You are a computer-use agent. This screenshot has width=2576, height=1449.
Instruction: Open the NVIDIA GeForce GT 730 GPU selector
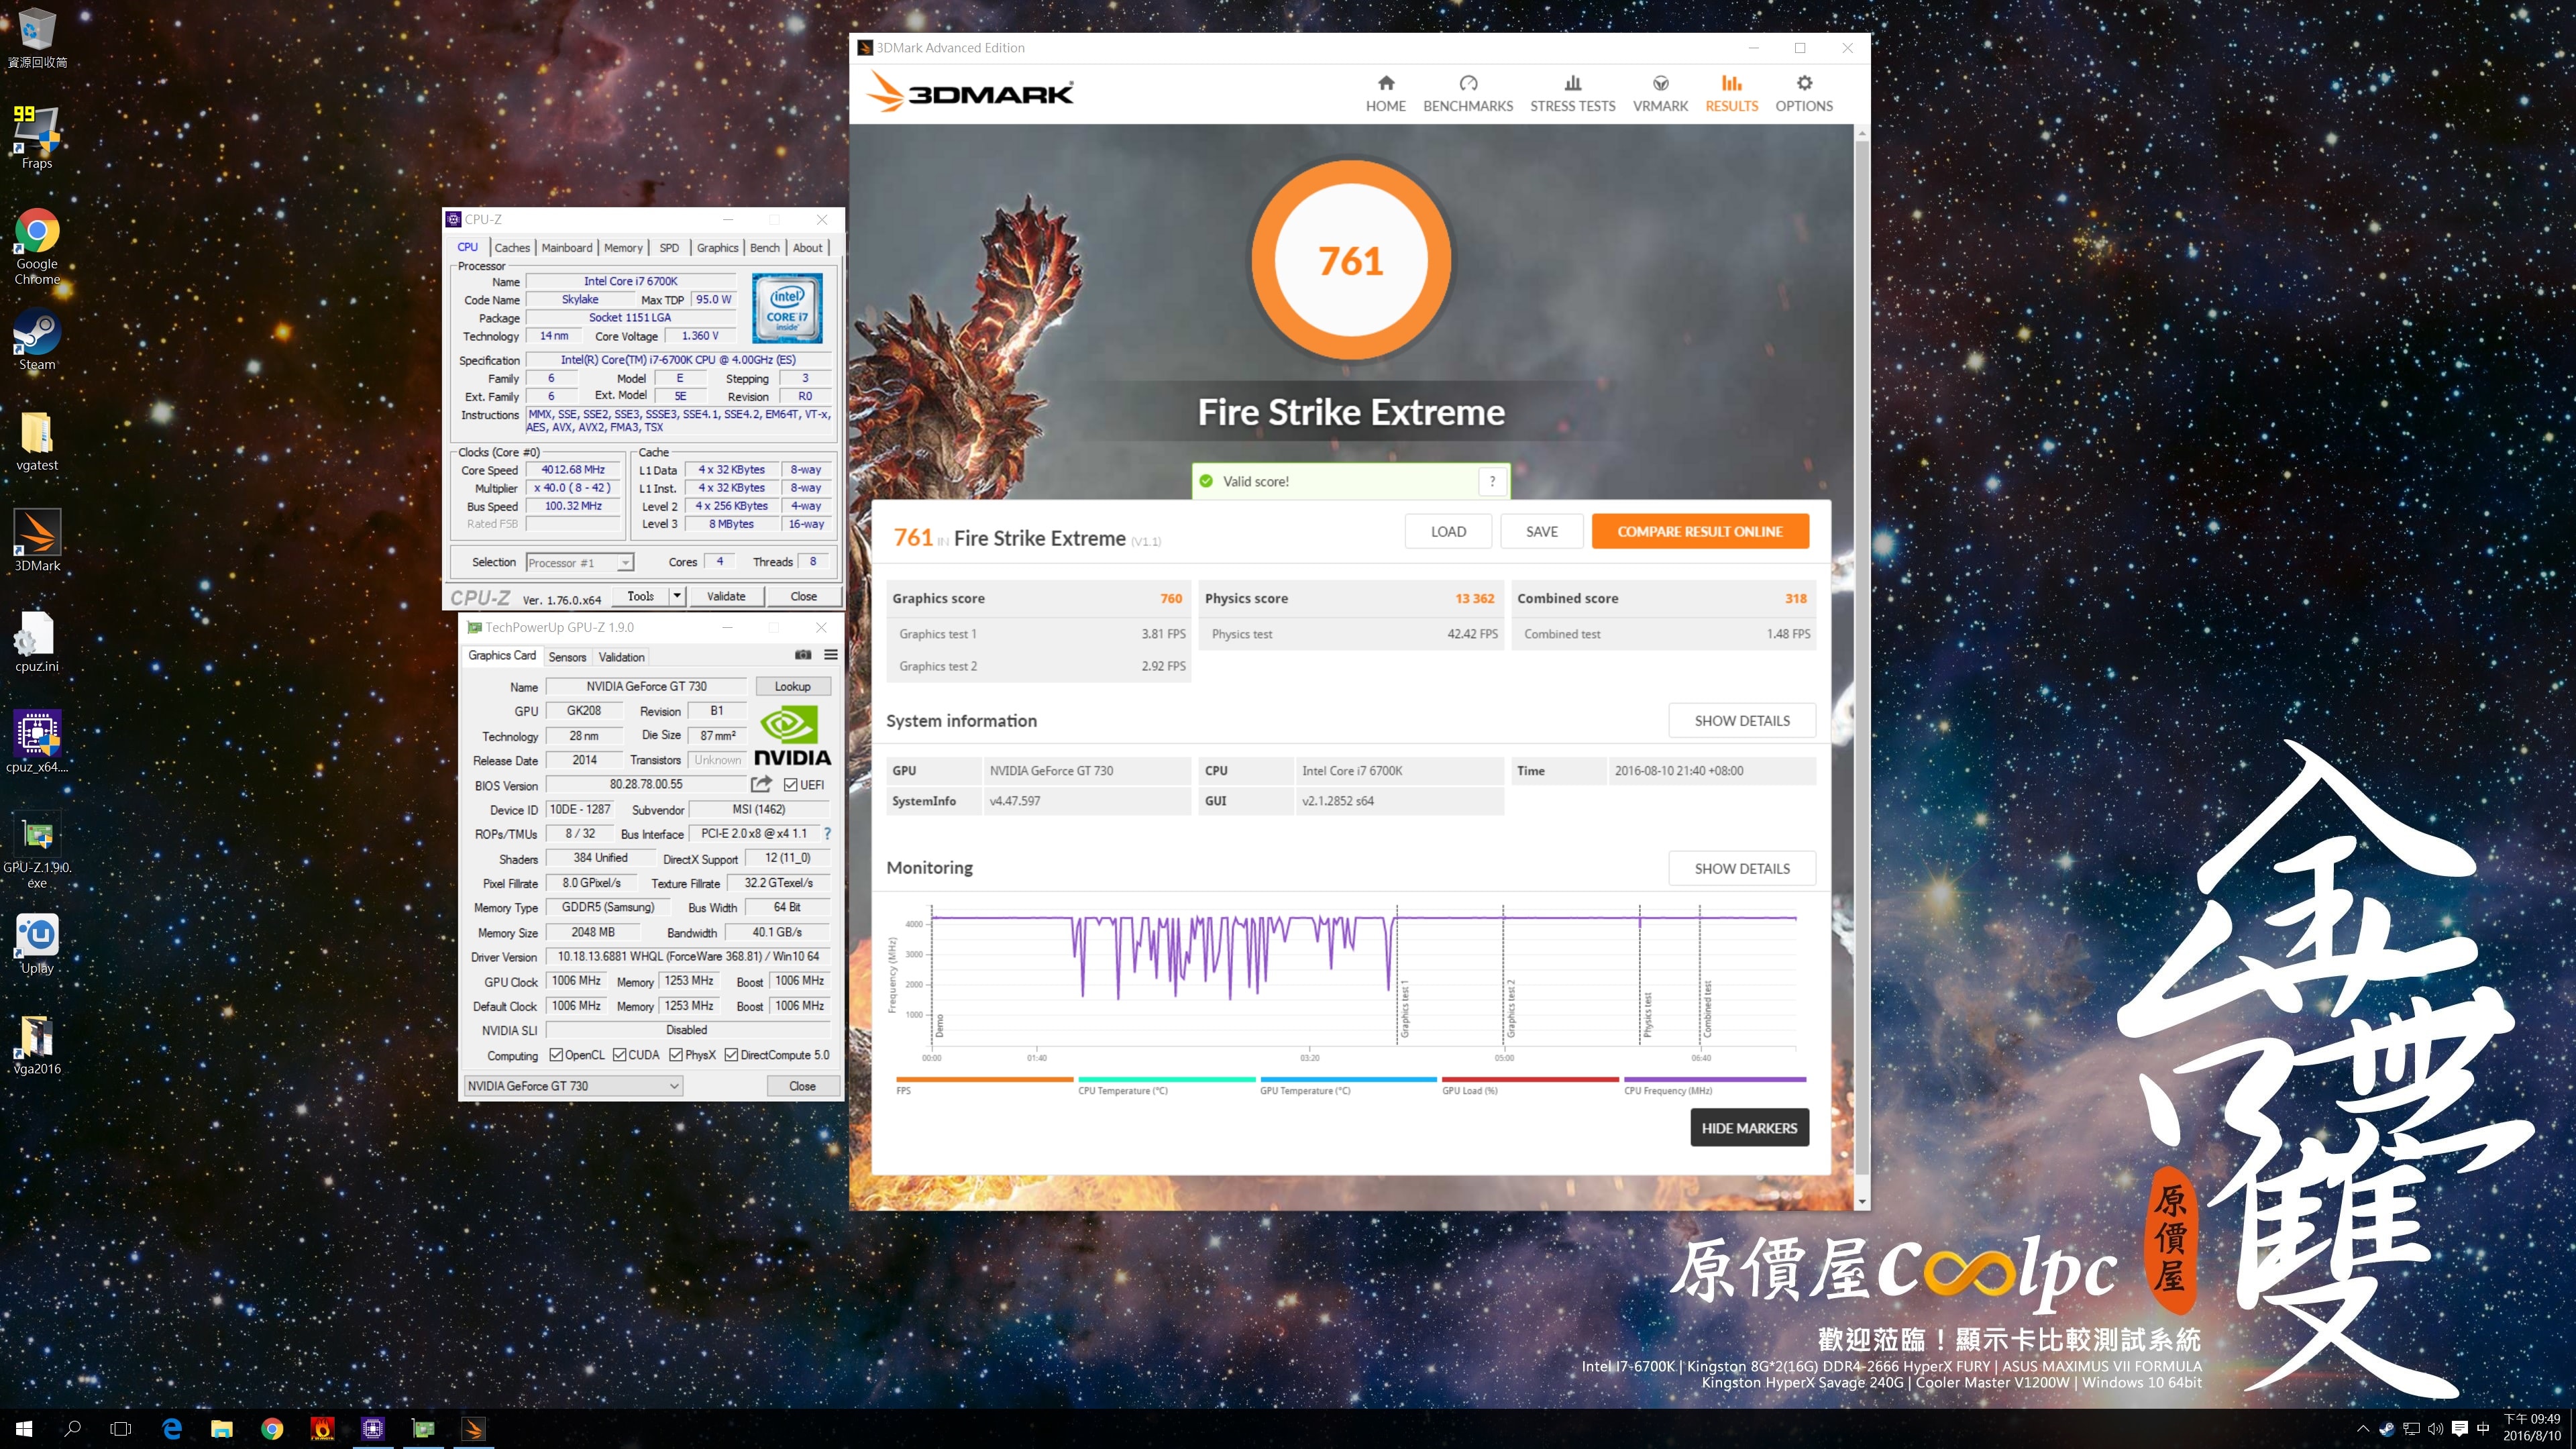(573, 1086)
